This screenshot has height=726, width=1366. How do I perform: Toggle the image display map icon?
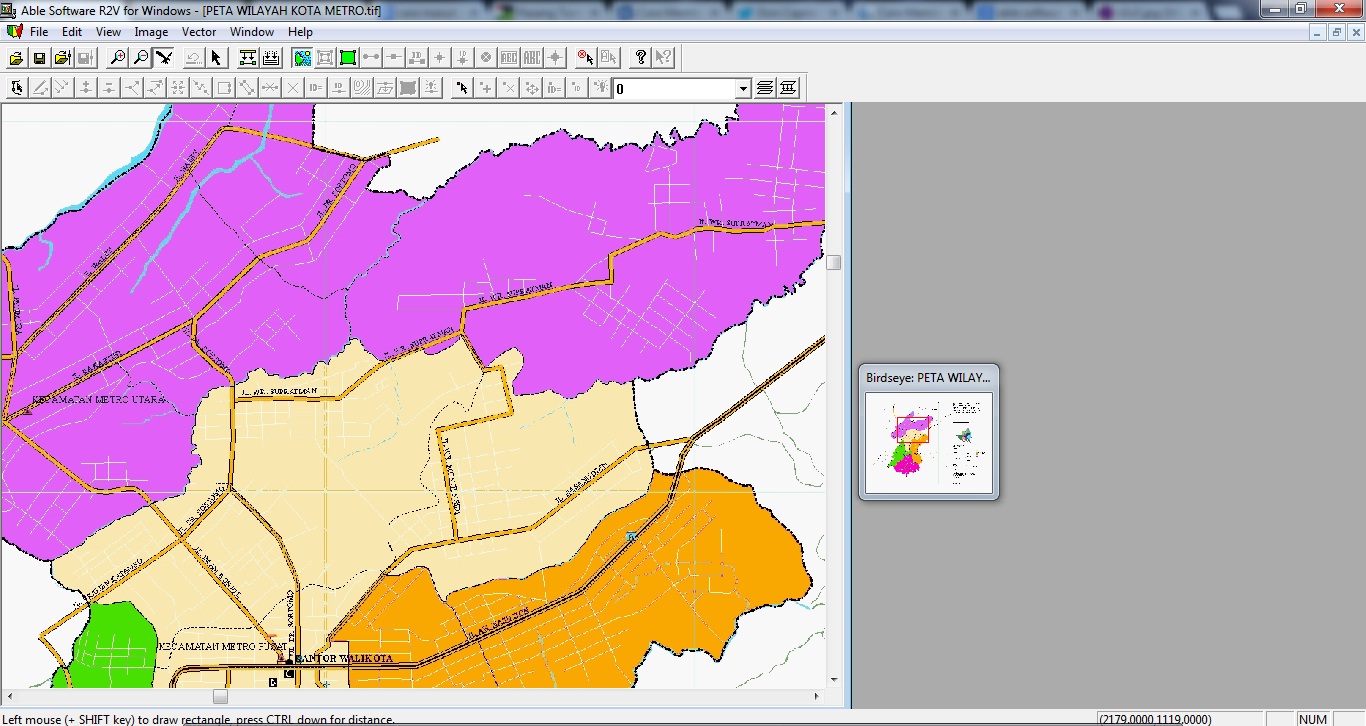tap(302, 58)
